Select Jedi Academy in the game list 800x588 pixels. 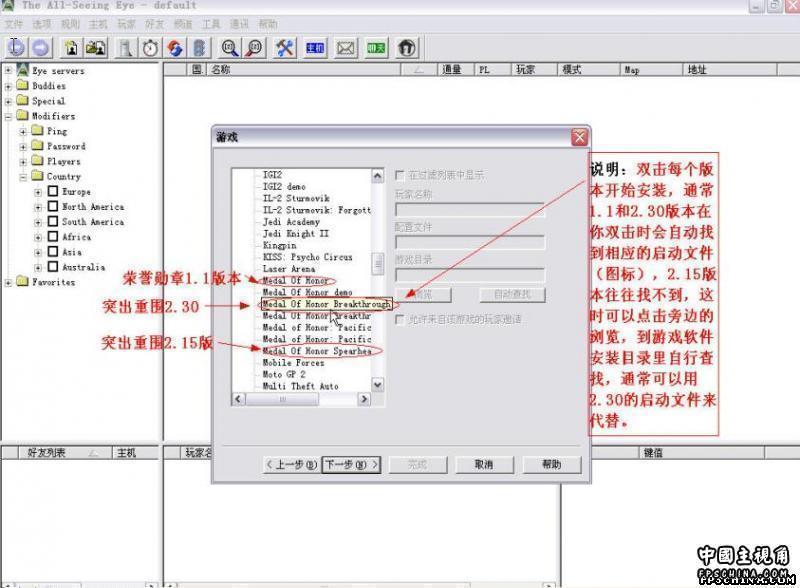[291, 222]
